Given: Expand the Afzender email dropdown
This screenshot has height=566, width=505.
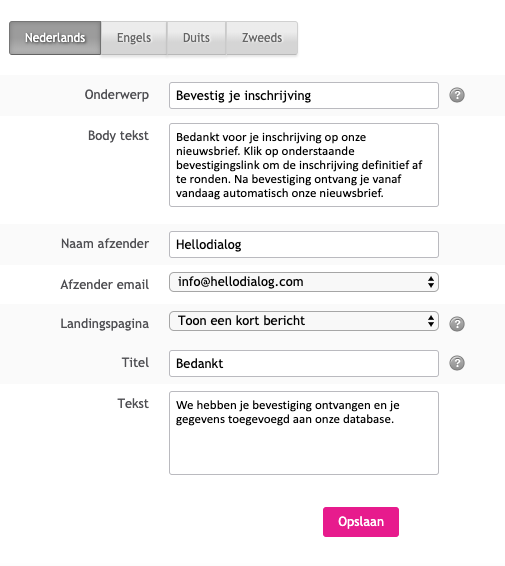Looking at the screenshot, I should 304,282.
